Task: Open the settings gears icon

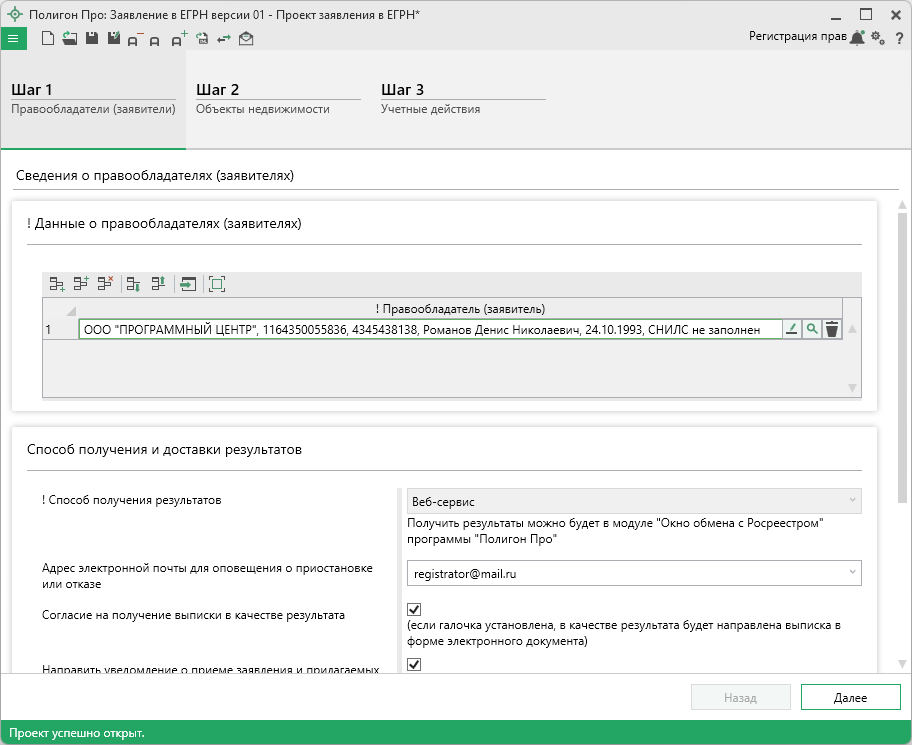Action: [x=877, y=38]
